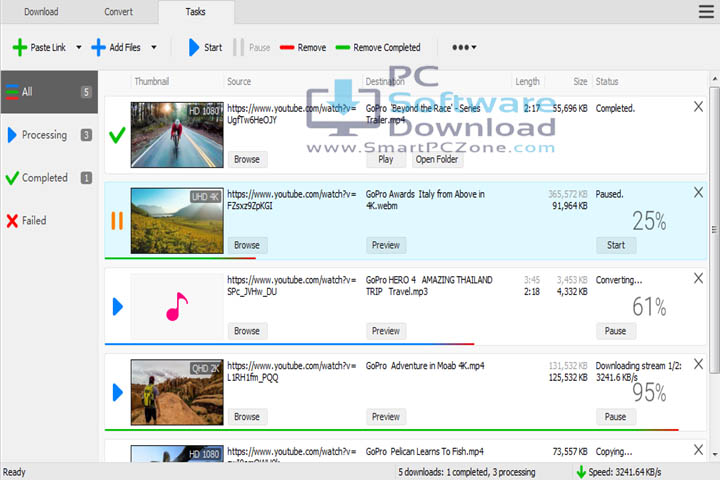Open the three-dots more options dropdown
This screenshot has width=720, height=480.
tap(464, 47)
